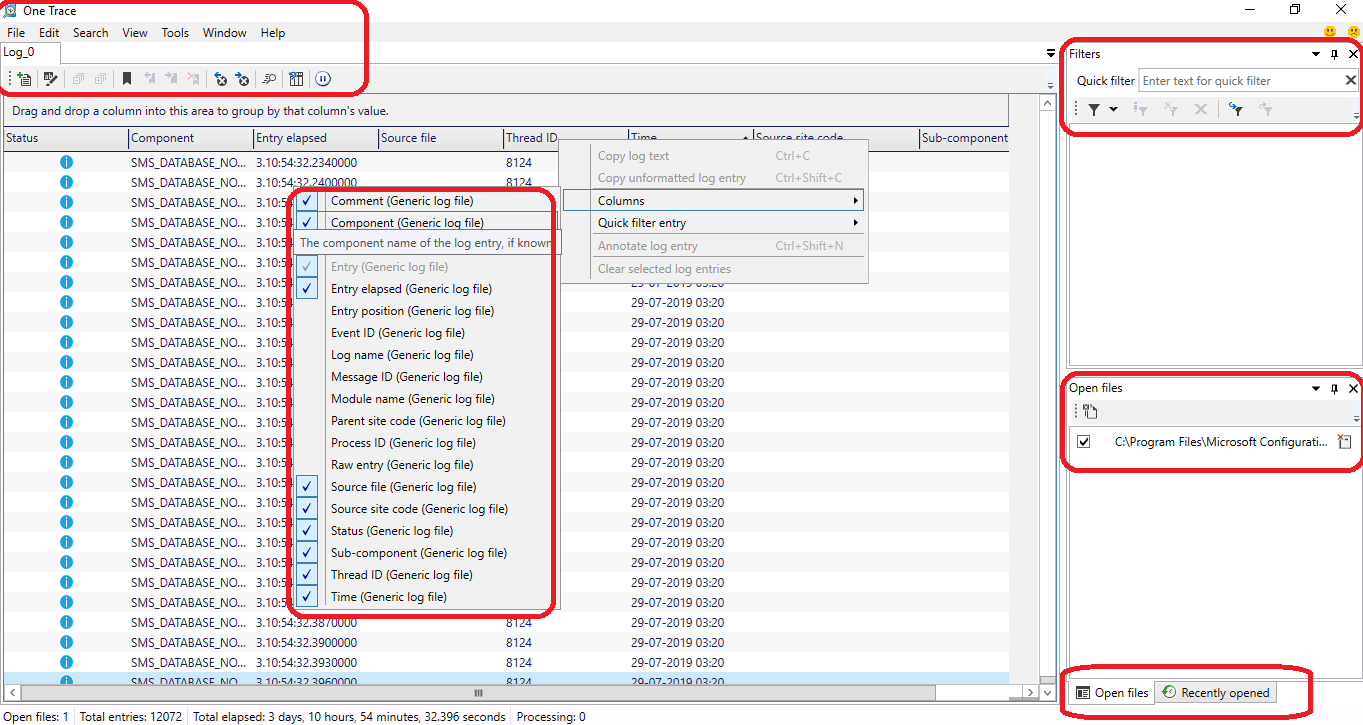Viewport: 1363px width, 725px height.
Task: Pause log processing with the pause icon
Action: click(323, 79)
